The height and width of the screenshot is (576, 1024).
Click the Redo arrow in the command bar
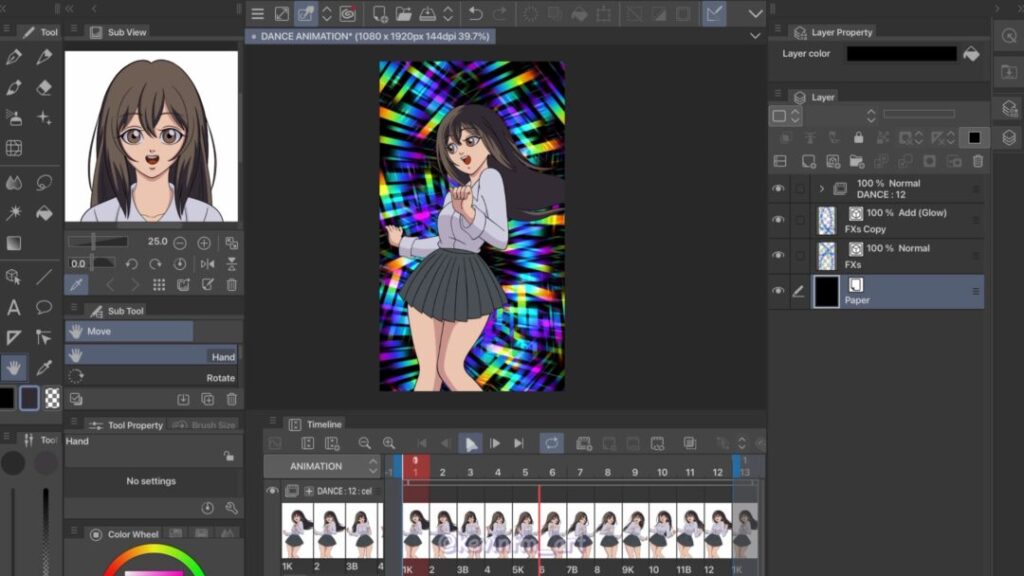click(x=500, y=14)
